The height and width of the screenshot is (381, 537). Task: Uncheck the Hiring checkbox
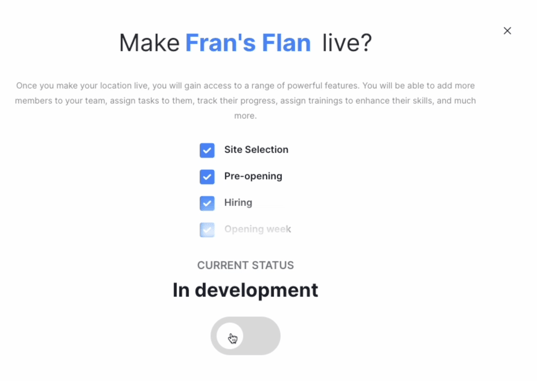click(207, 203)
